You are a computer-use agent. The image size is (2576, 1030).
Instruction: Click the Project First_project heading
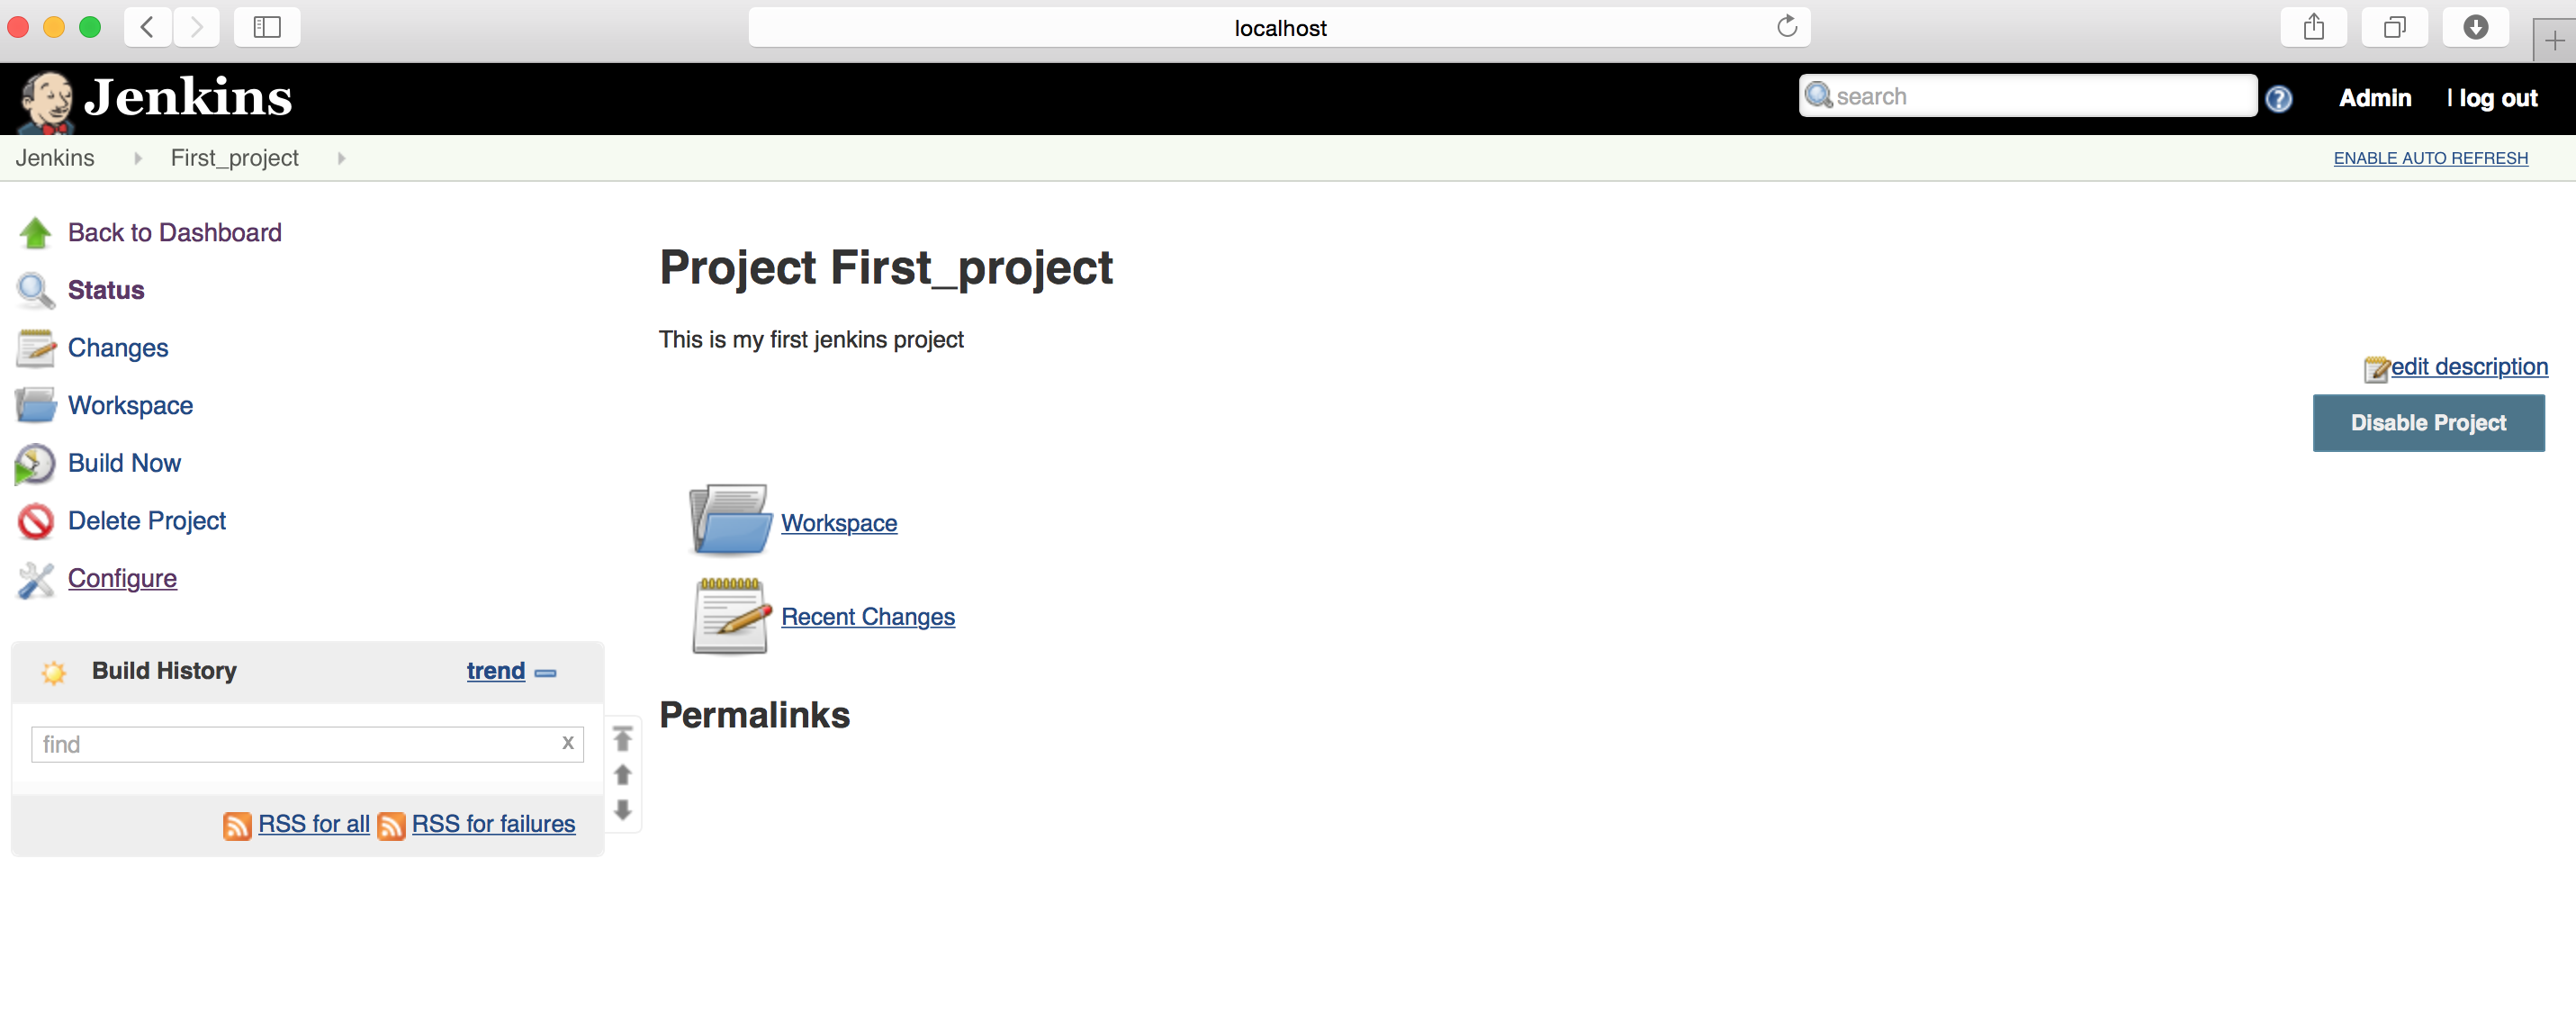[x=886, y=269]
